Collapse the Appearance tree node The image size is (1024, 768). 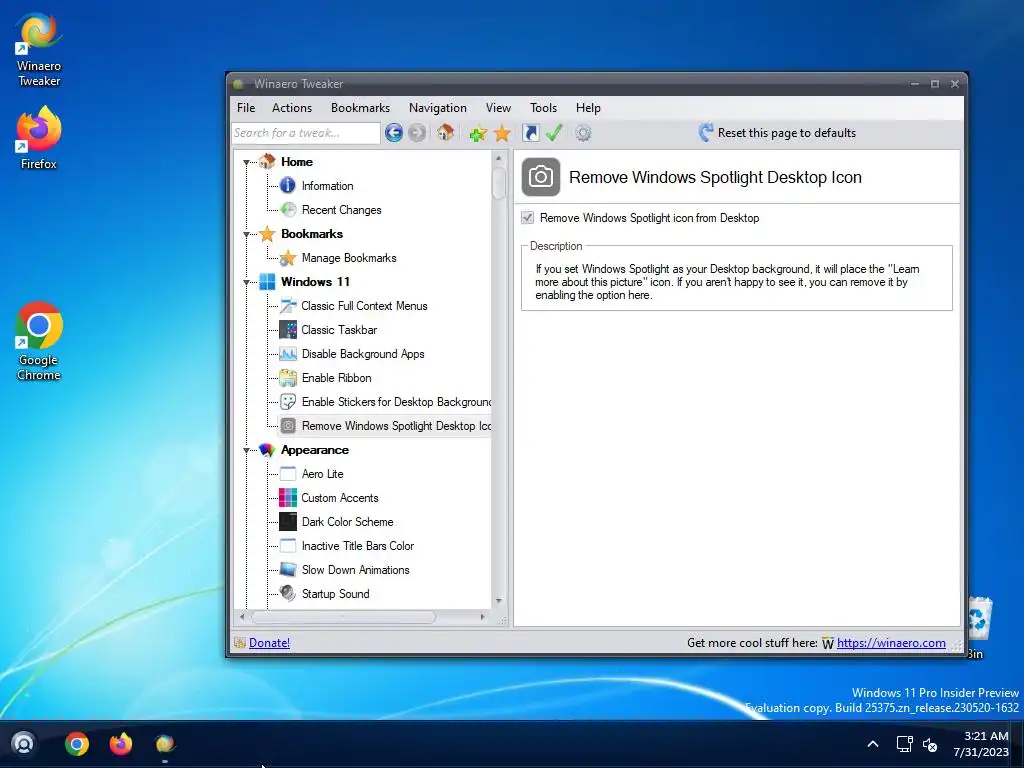[x=247, y=450]
